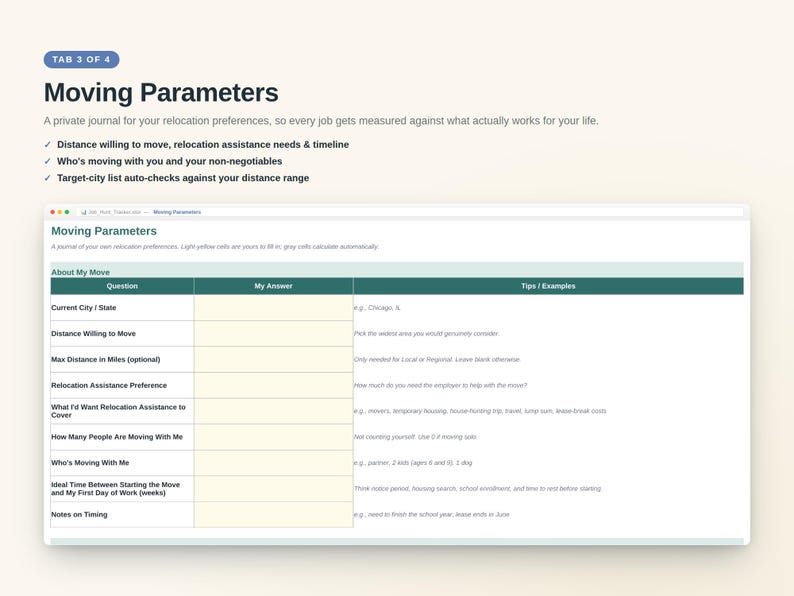
Task: Select the 'Ideal Time Between Starting the Move' cell
Action: (122, 489)
